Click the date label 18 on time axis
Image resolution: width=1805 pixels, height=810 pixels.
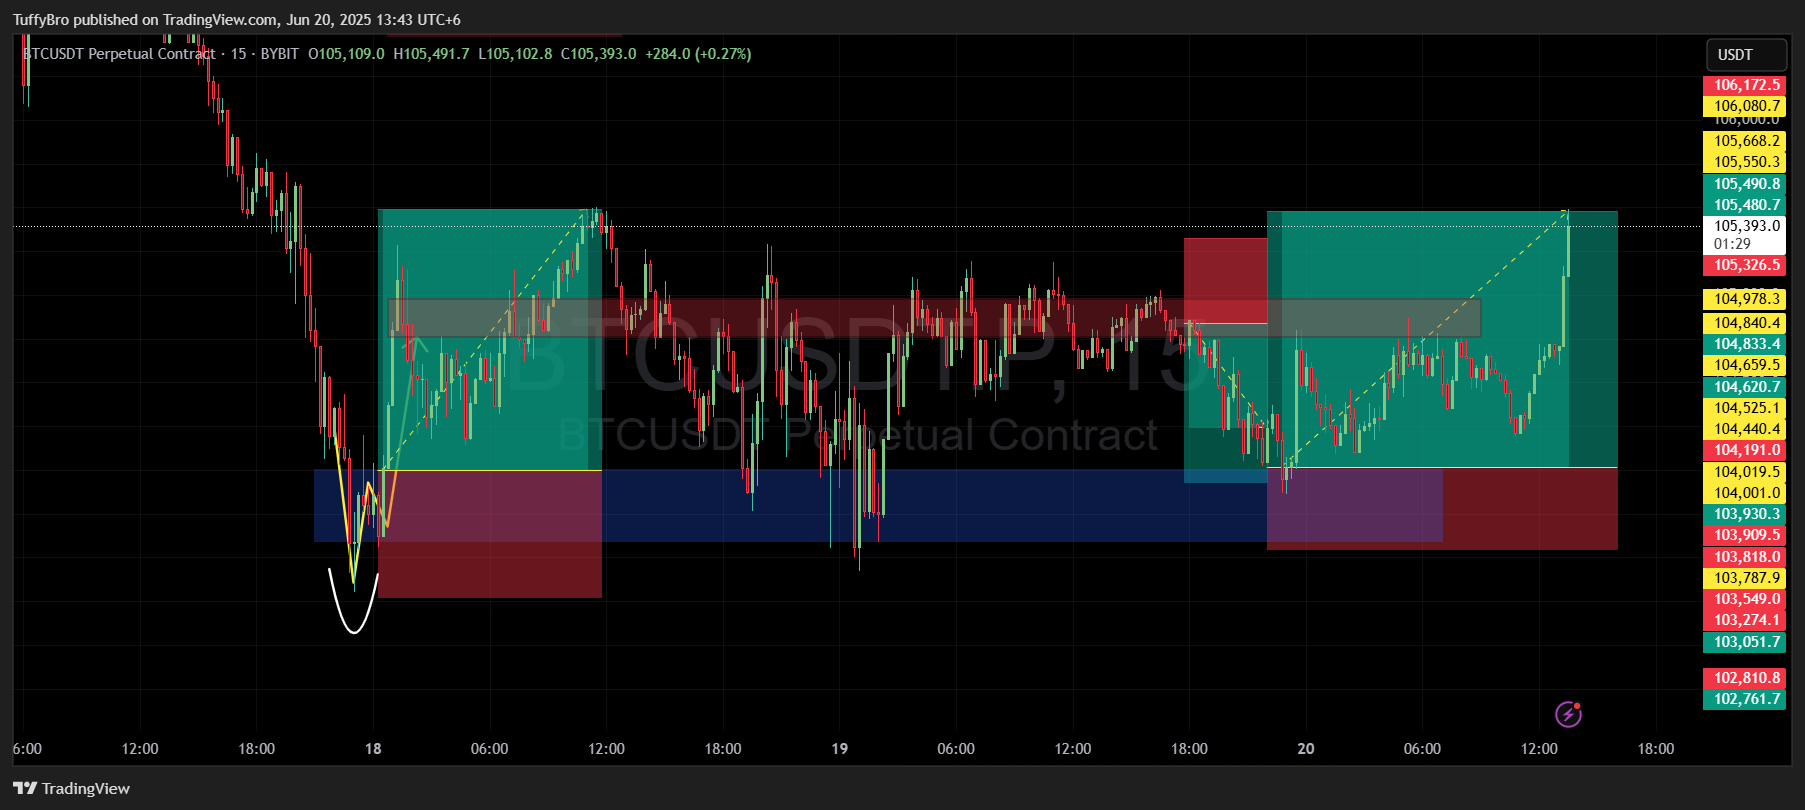click(x=373, y=749)
